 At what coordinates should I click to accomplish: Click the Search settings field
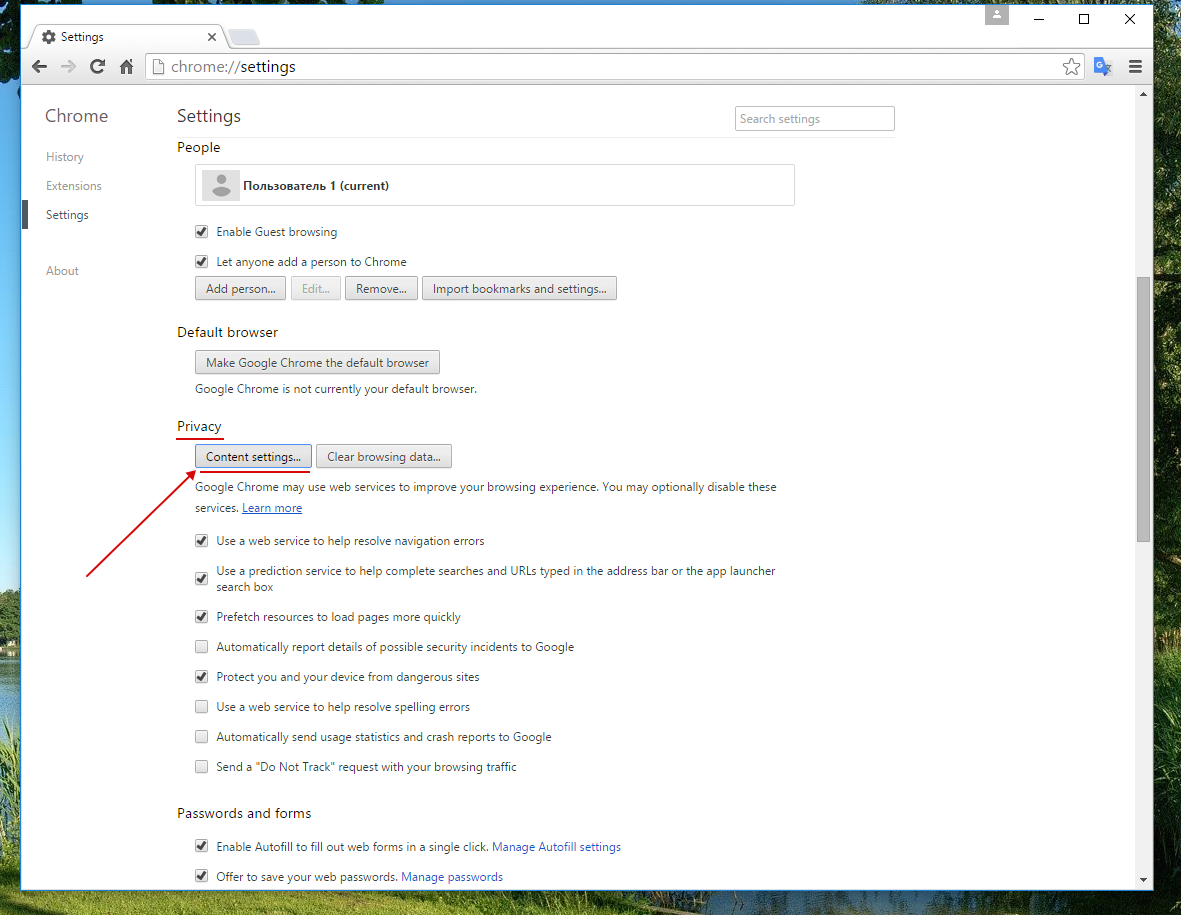point(814,119)
